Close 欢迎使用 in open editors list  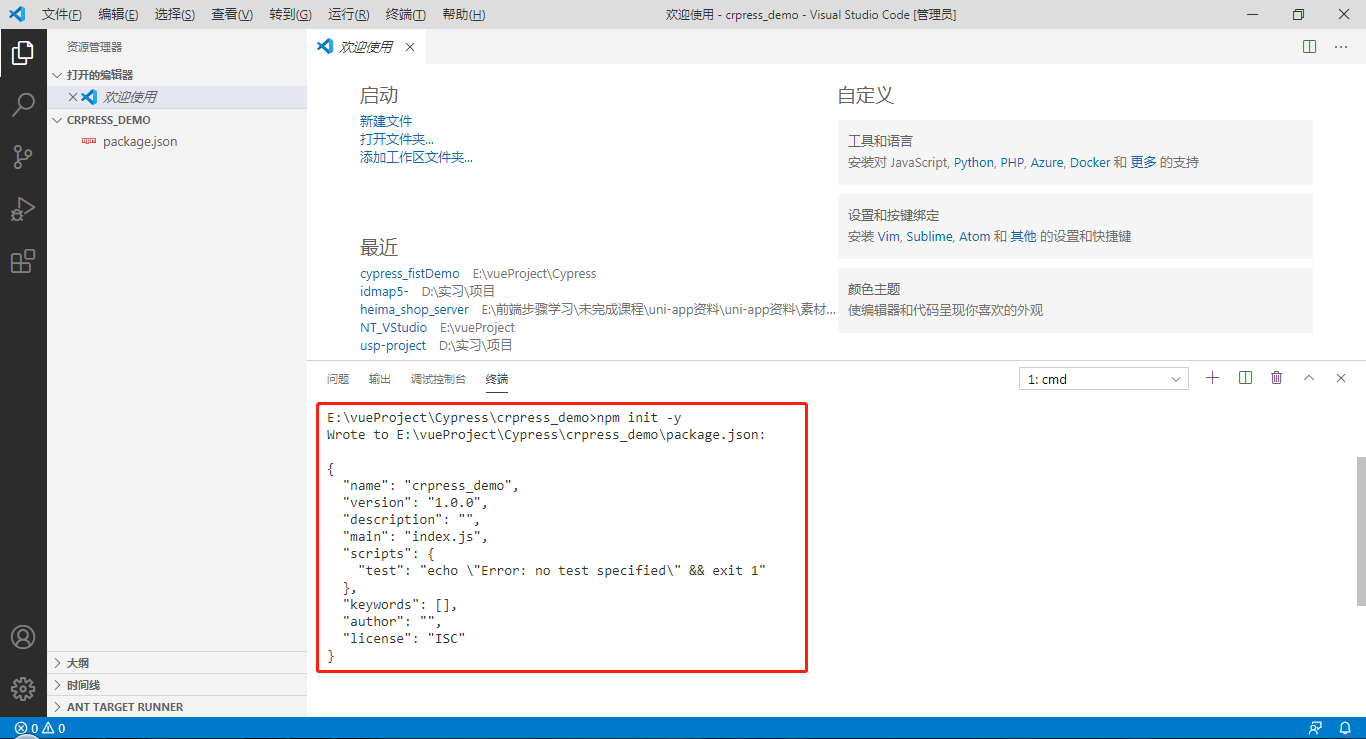[72, 97]
